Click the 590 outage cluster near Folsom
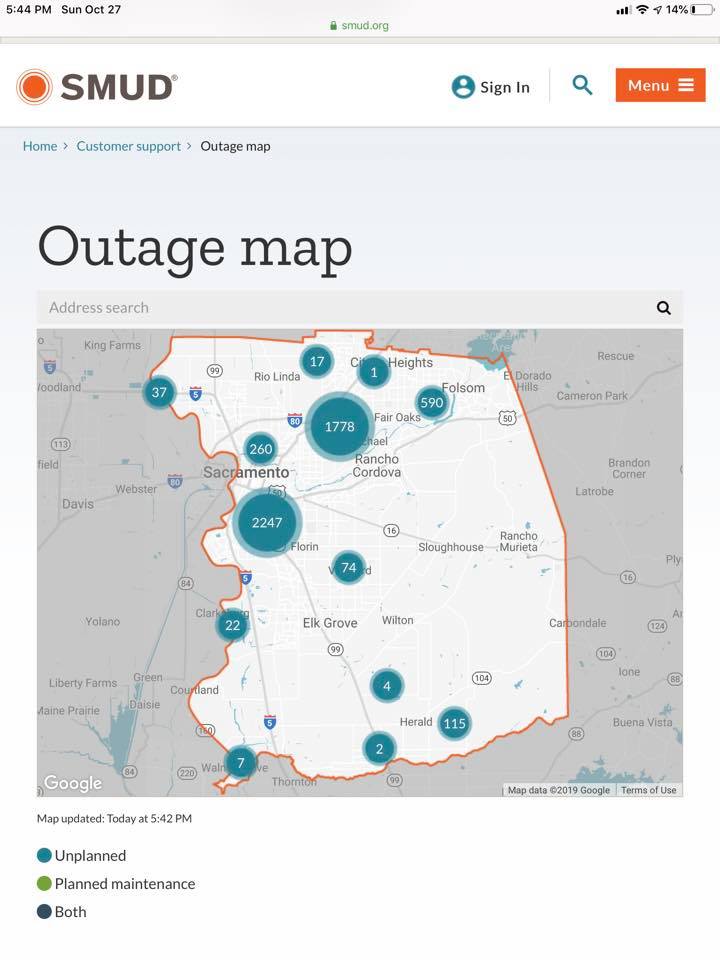720x960 pixels. [431, 403]
